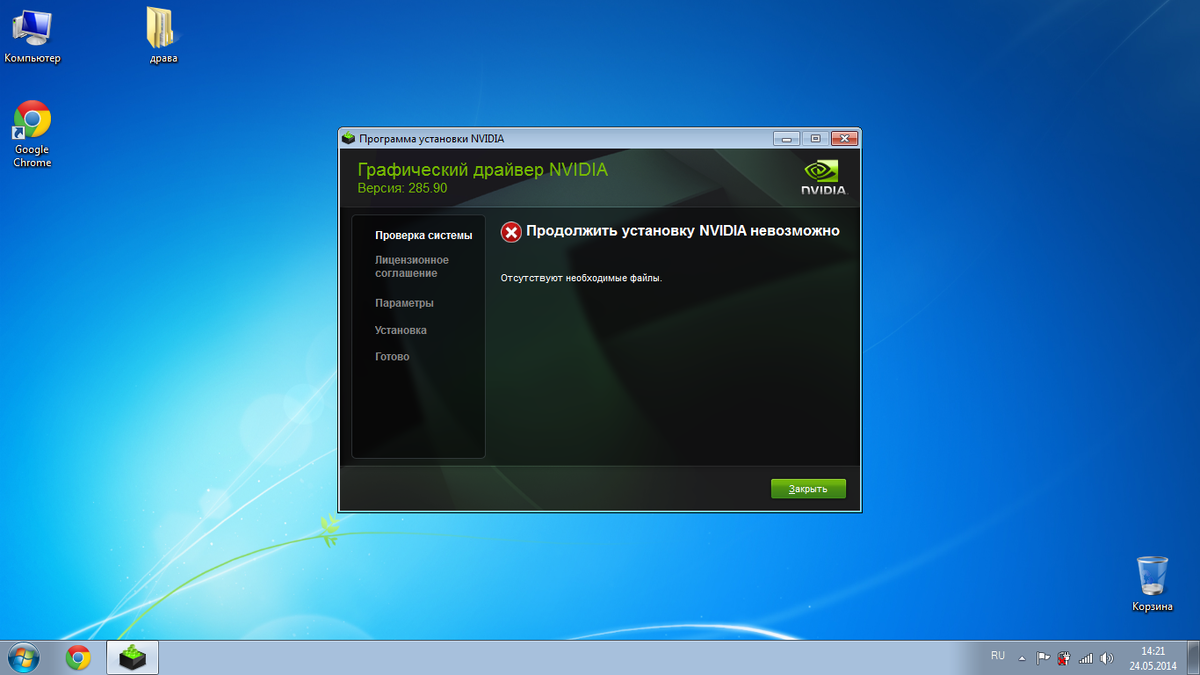Screen dimensions: 1200x675
Task: Minimize the NVIDIA installer window
Action: (787, 138)
